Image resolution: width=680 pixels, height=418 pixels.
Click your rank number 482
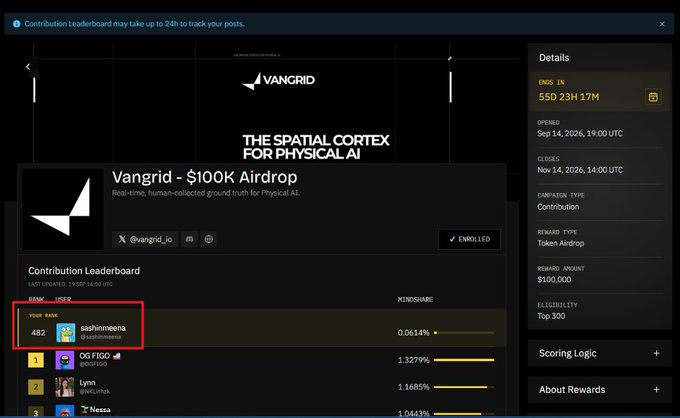tap(38, 333)
